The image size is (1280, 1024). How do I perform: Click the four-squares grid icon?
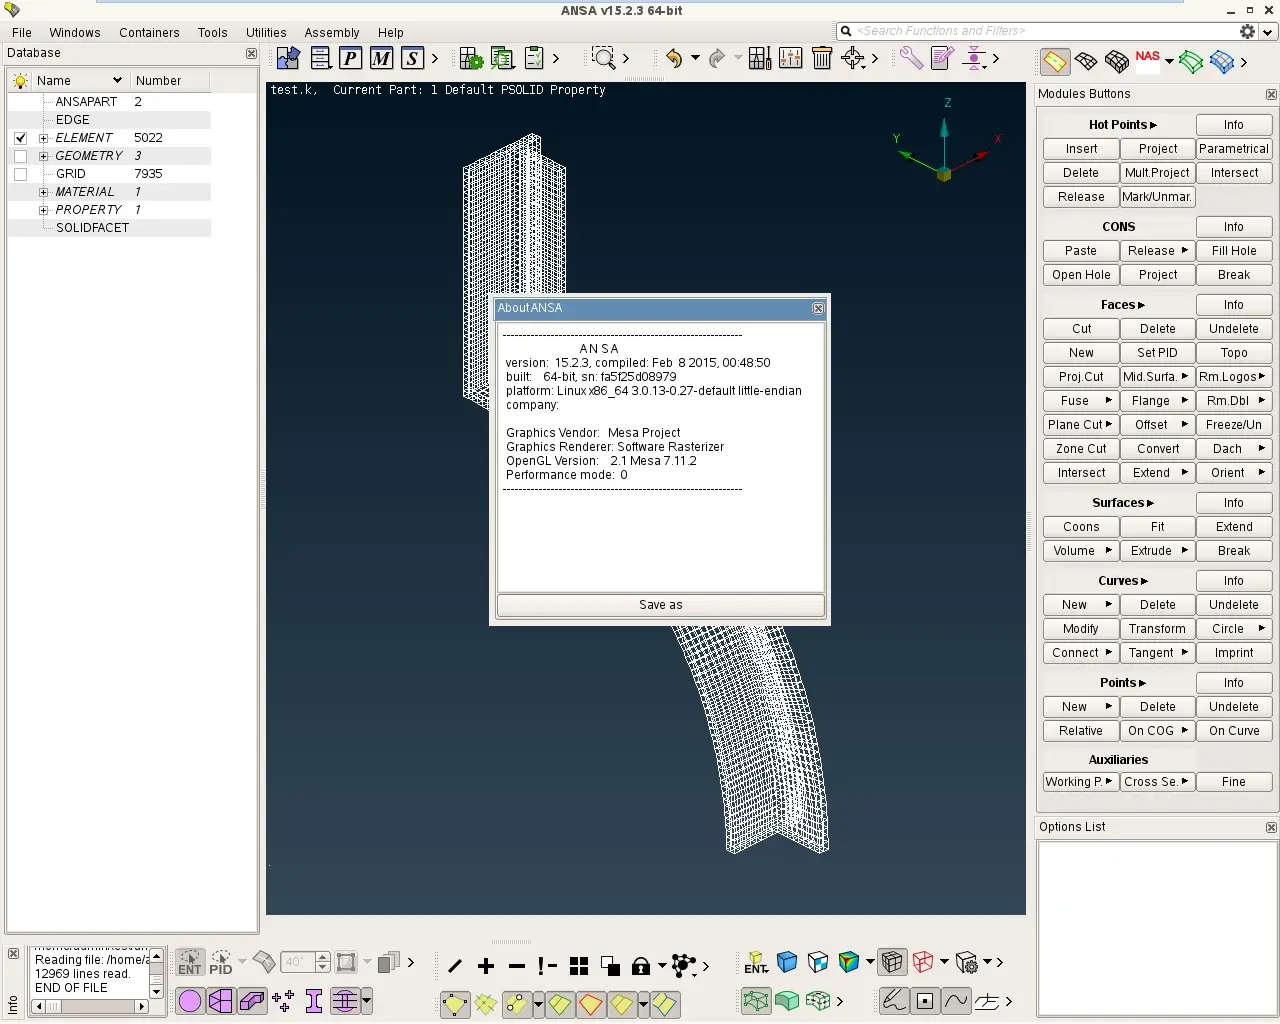579,966
